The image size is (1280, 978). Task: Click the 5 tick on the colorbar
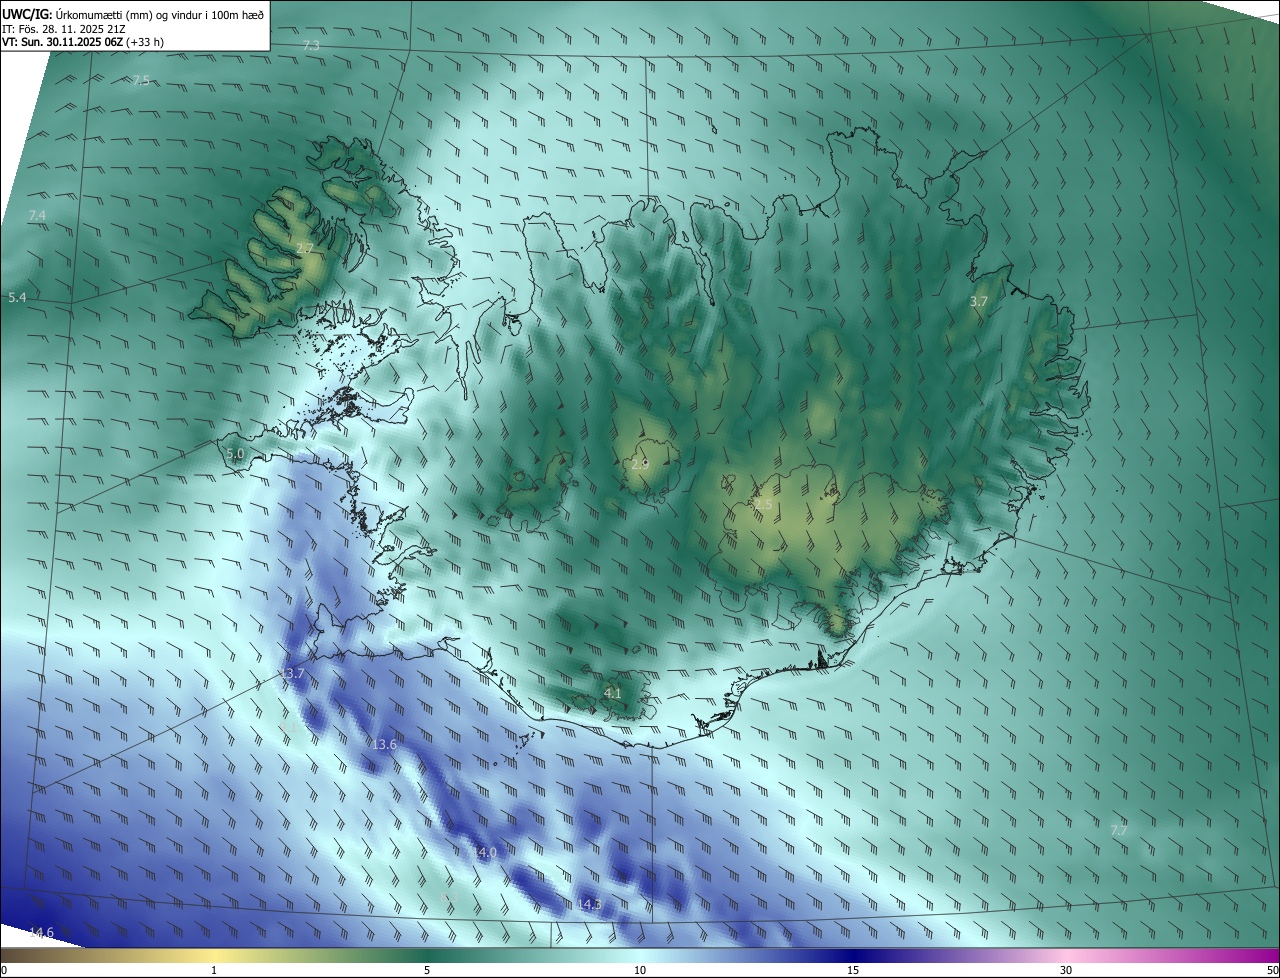(427, 970)
